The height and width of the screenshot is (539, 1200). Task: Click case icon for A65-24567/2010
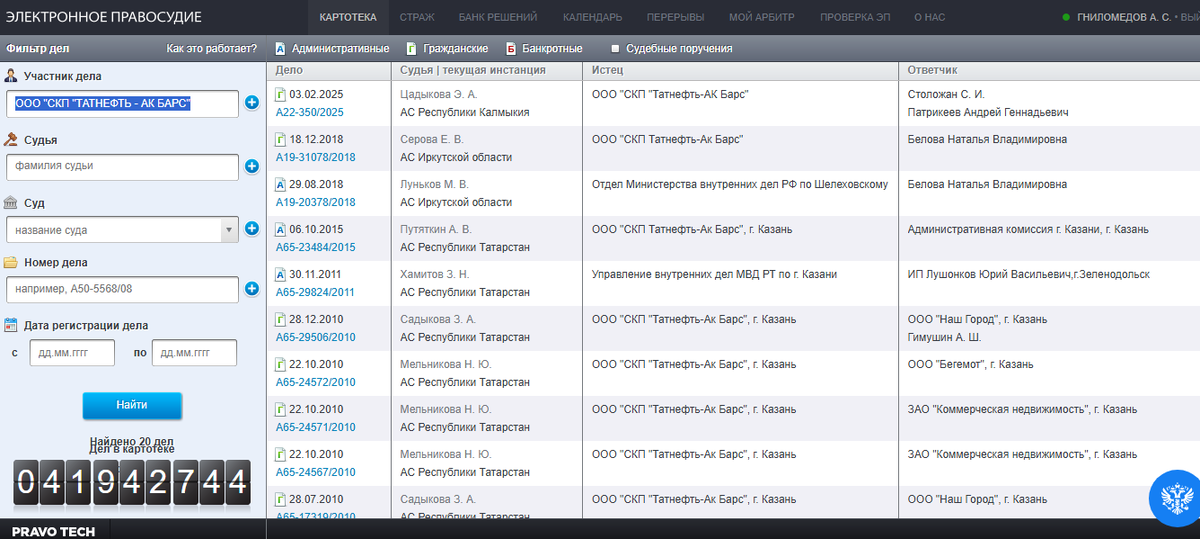point(281,454)
